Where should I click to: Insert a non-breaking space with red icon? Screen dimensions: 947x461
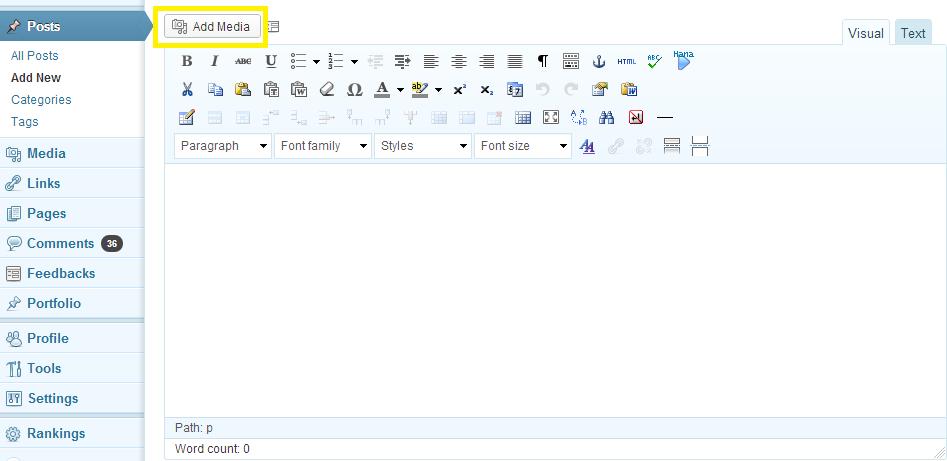pos(635,117)
